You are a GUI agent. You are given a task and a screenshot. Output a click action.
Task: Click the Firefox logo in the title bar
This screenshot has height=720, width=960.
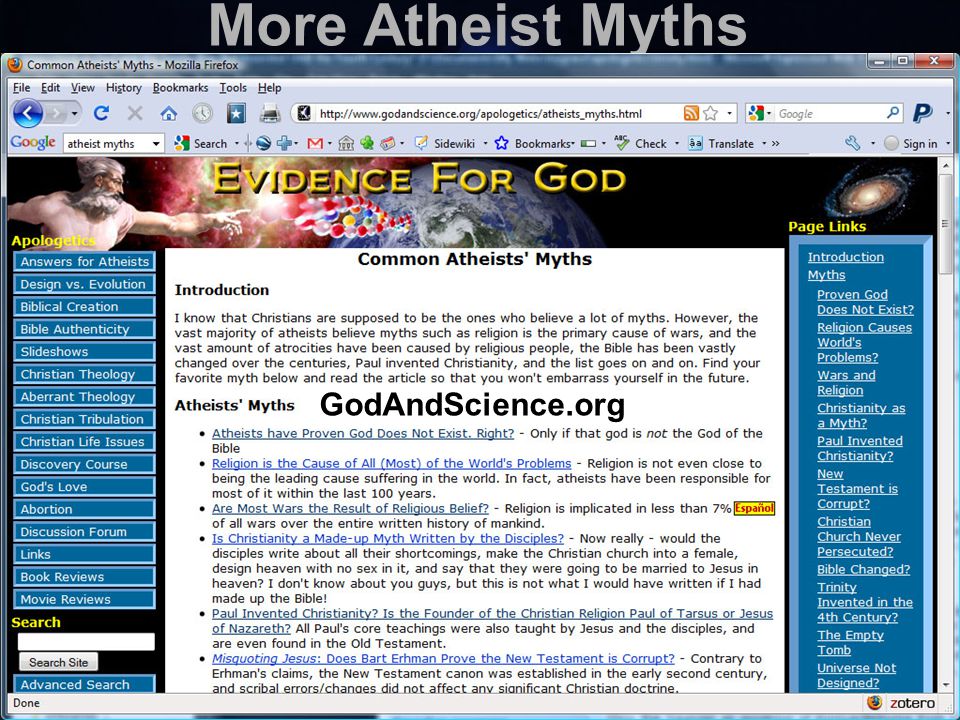[x=15, y=65]
